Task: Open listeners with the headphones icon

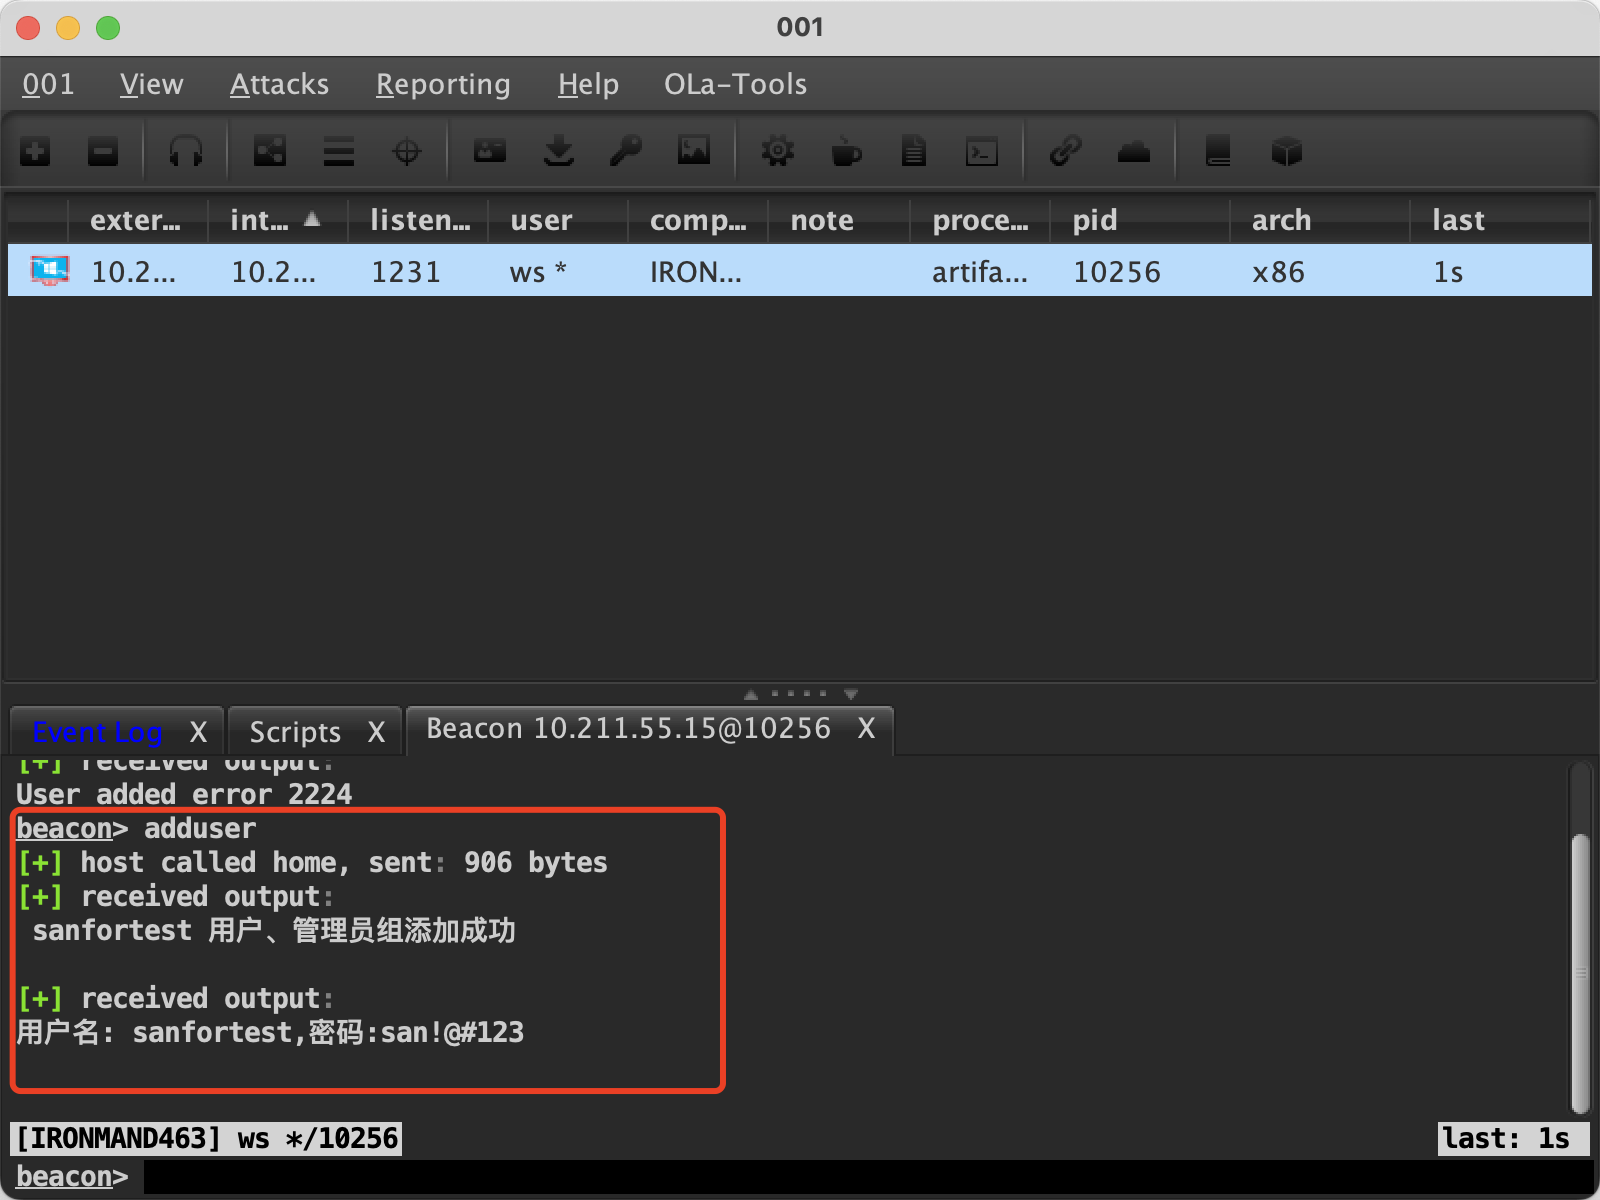Action: (x=186, y=152)
